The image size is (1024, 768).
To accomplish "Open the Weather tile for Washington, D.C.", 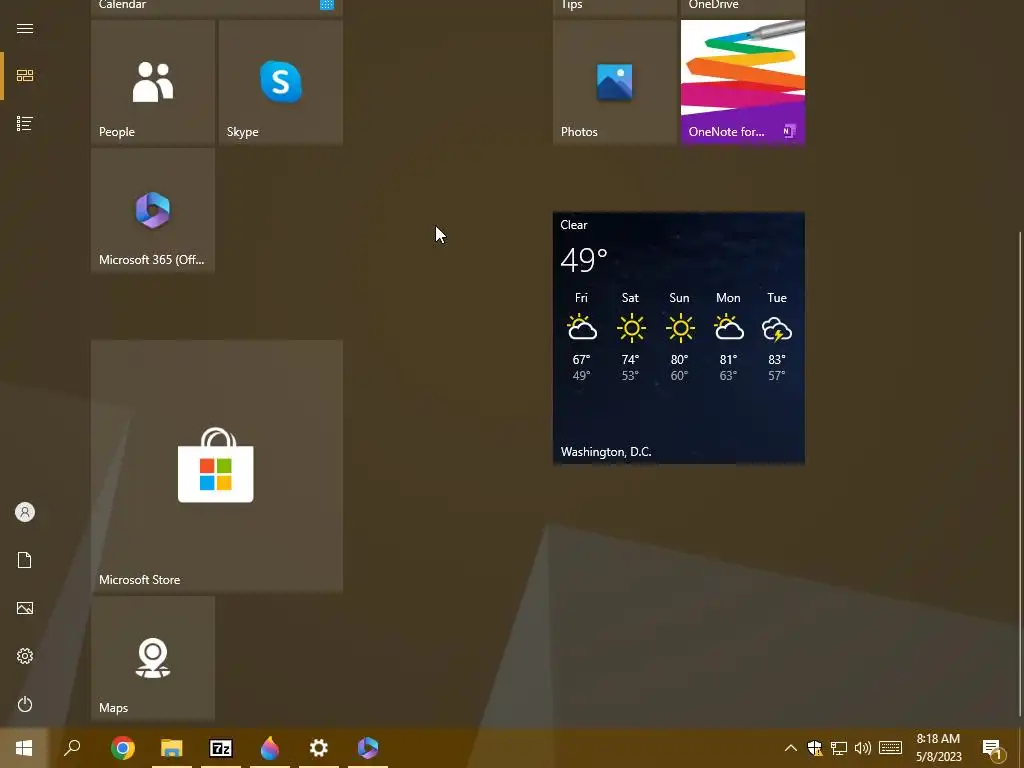I will click(679, 338).
